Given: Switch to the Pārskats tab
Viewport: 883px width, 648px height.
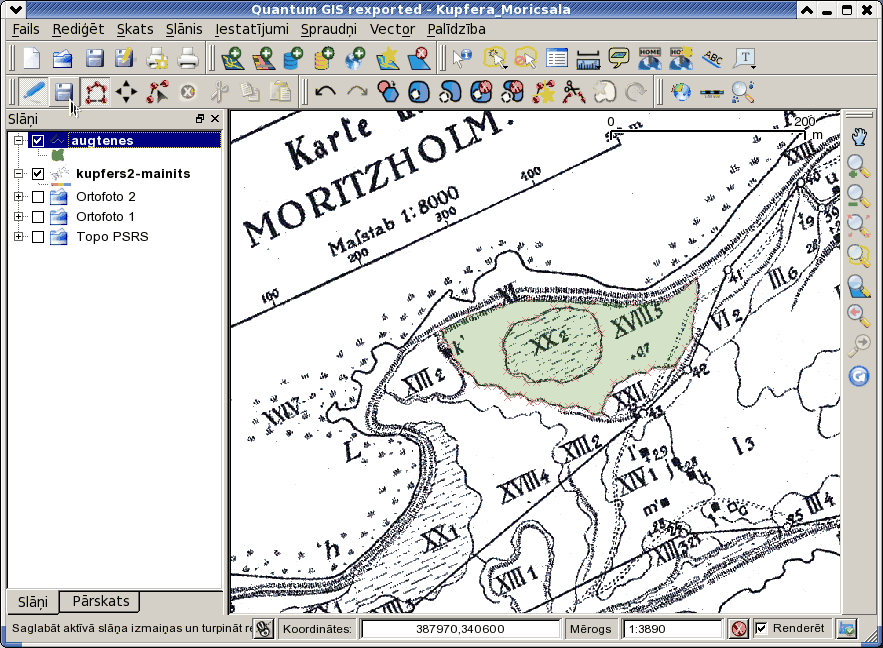Looking at the screenshot, I should (101, 601).
